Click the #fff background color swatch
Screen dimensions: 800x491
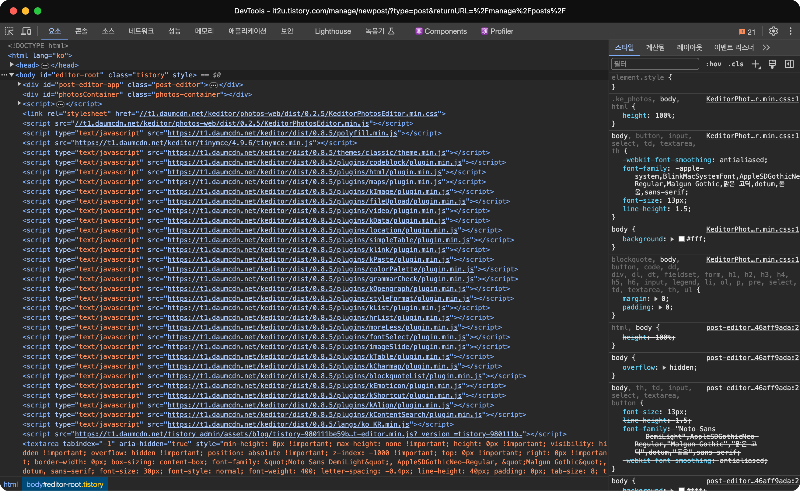(x=682, y=239)
